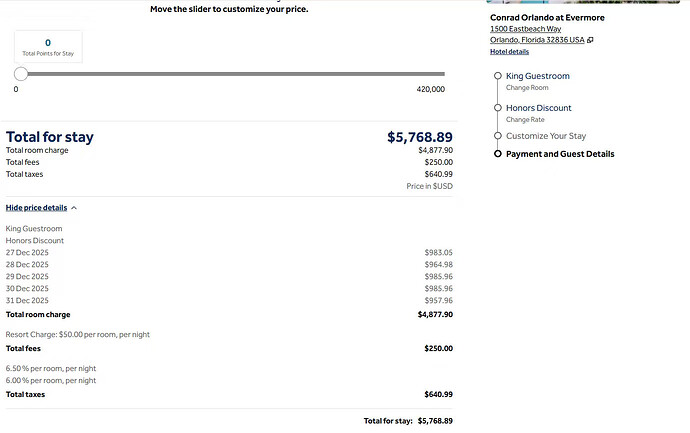The width and height of the screenshot is (690, 433).
Task: Select the King Guestroom step circle
Action: click(x=498, y=76)
